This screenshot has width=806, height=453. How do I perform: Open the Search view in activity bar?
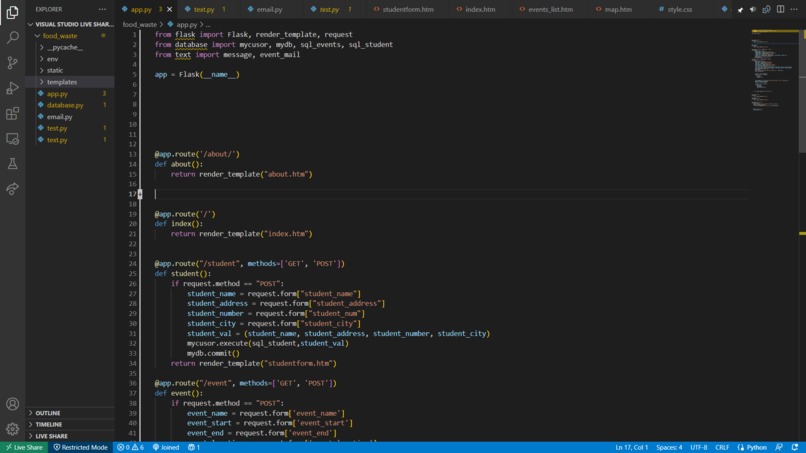point(12,37)
